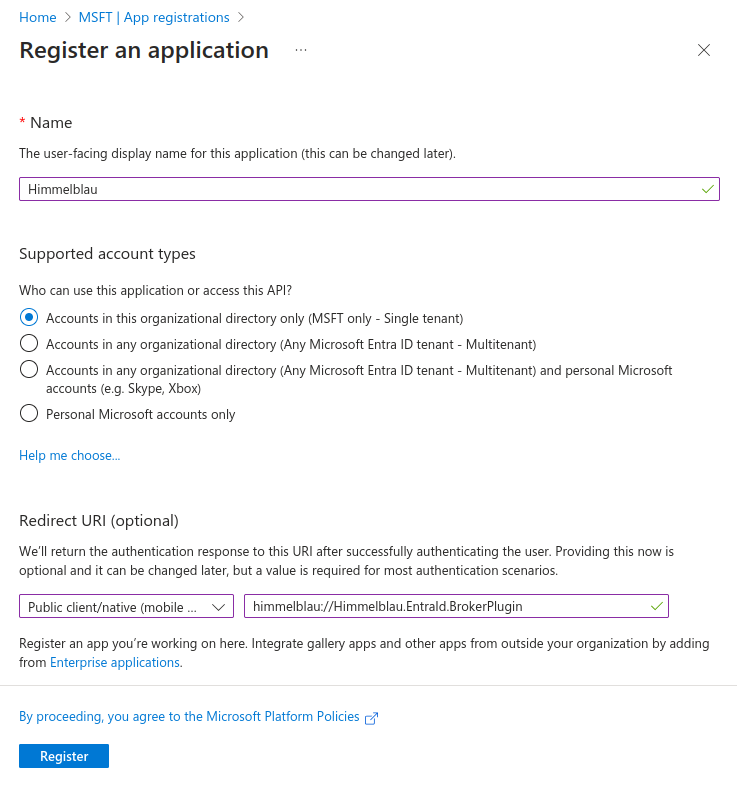
Task: Open MSFT | App registrations breadcrumb
Action: (x=154, y=18)
